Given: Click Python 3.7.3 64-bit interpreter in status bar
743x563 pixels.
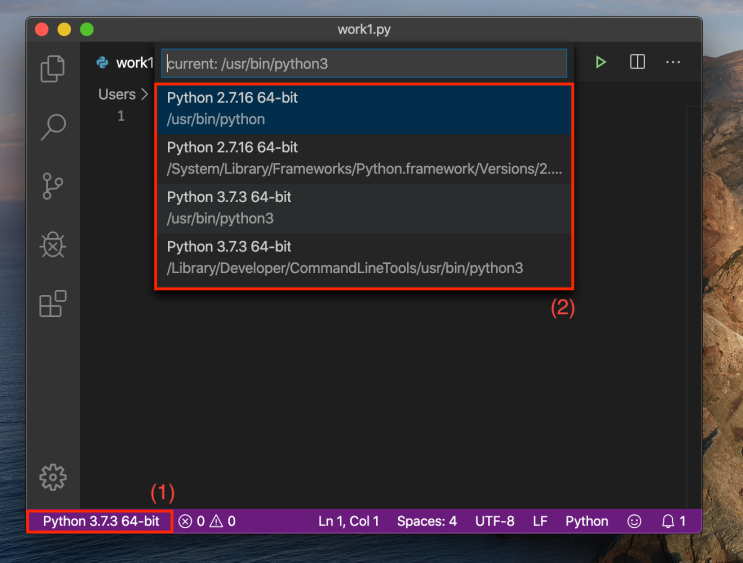Looking at the screenshot, I should click(100, 521).
